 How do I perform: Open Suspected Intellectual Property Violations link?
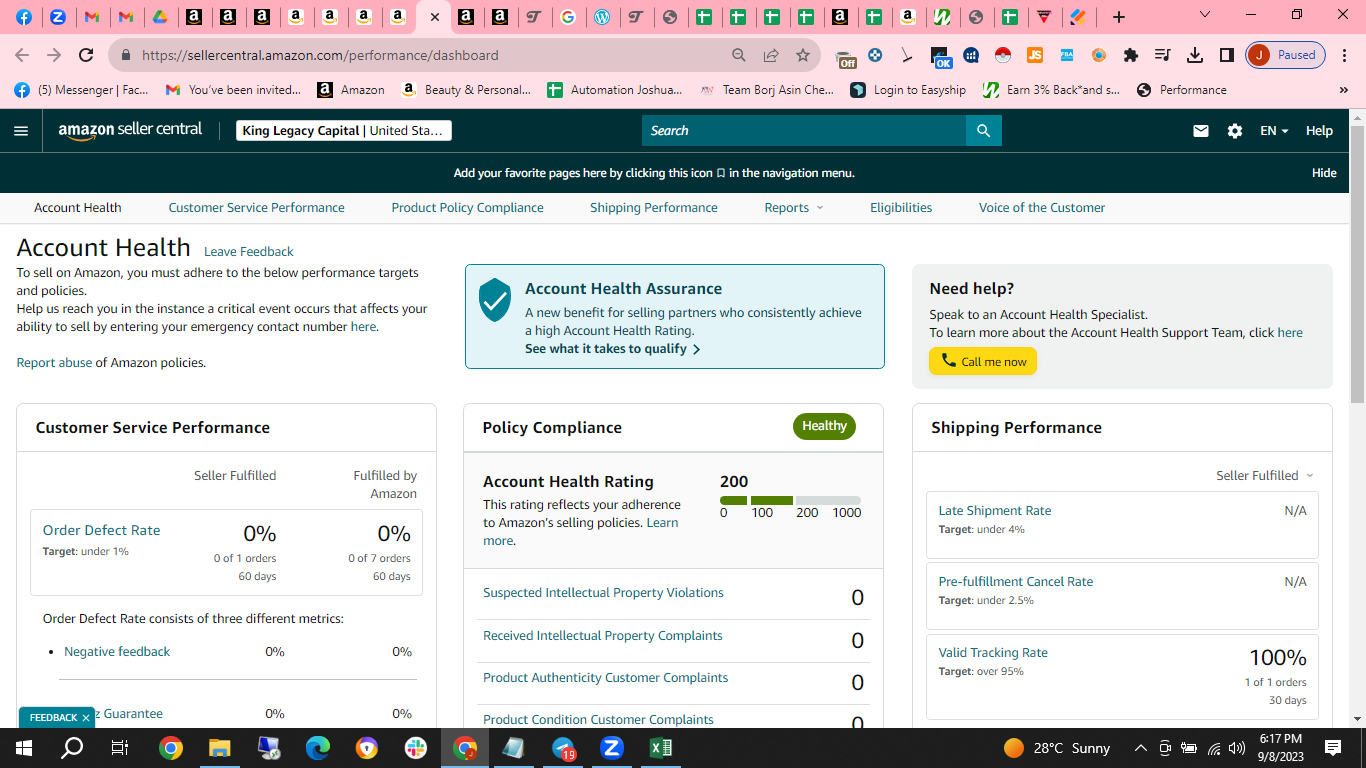603,593
